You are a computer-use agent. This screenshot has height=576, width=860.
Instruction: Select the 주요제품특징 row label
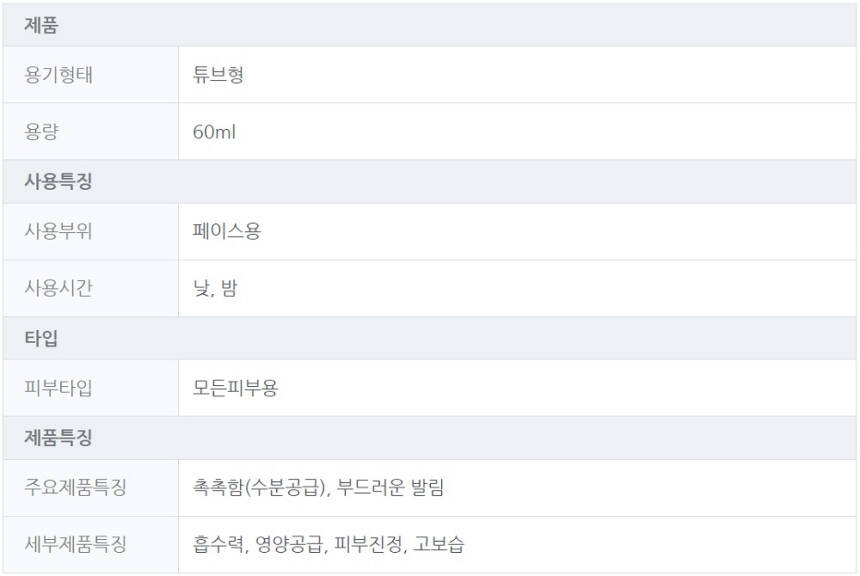point(75,488)
